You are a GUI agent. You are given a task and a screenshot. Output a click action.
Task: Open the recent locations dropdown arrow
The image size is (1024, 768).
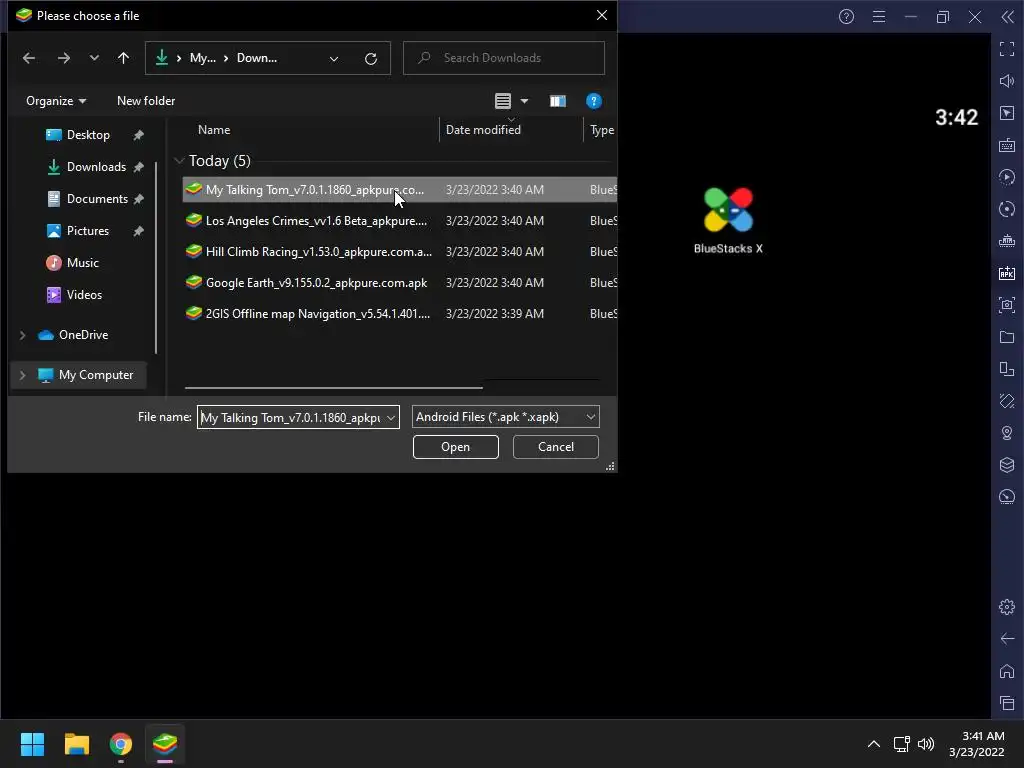94,58
